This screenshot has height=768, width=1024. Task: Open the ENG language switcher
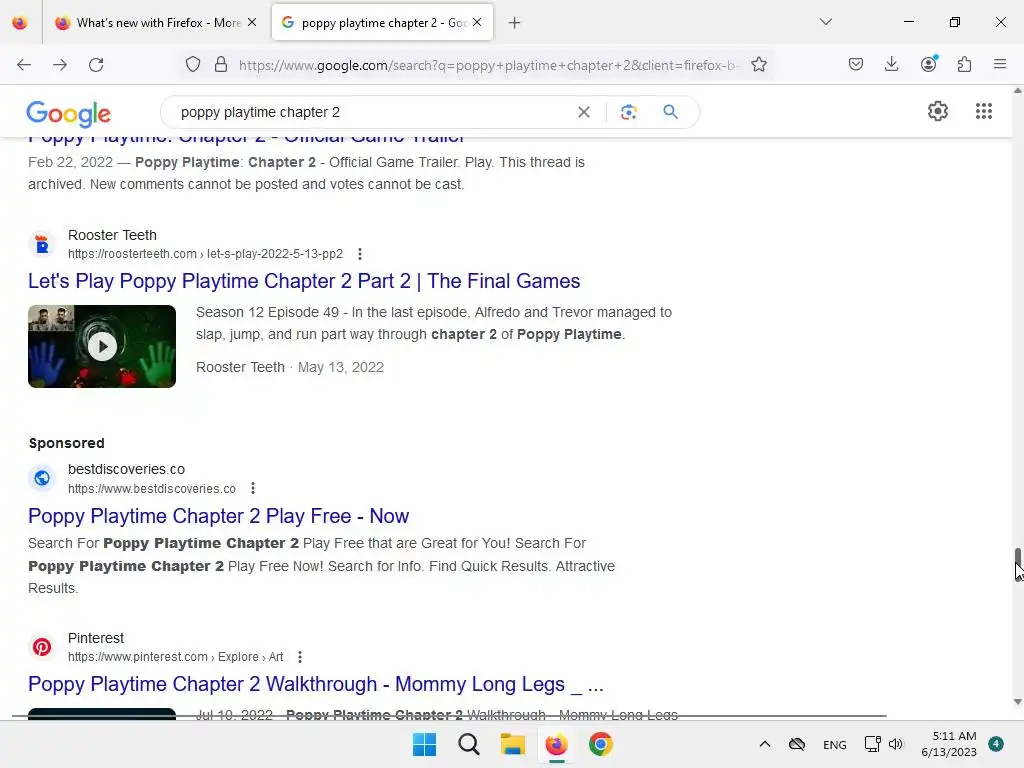tap(835, 745)
